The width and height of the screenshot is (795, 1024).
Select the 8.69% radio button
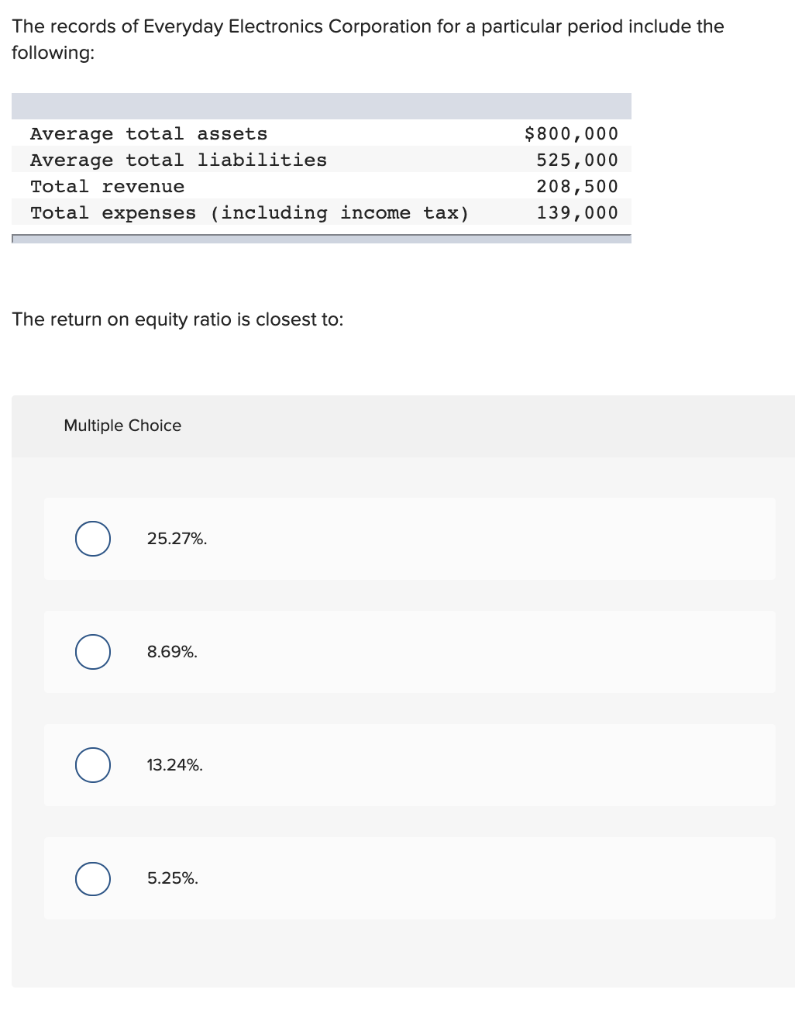pos(93,652)
